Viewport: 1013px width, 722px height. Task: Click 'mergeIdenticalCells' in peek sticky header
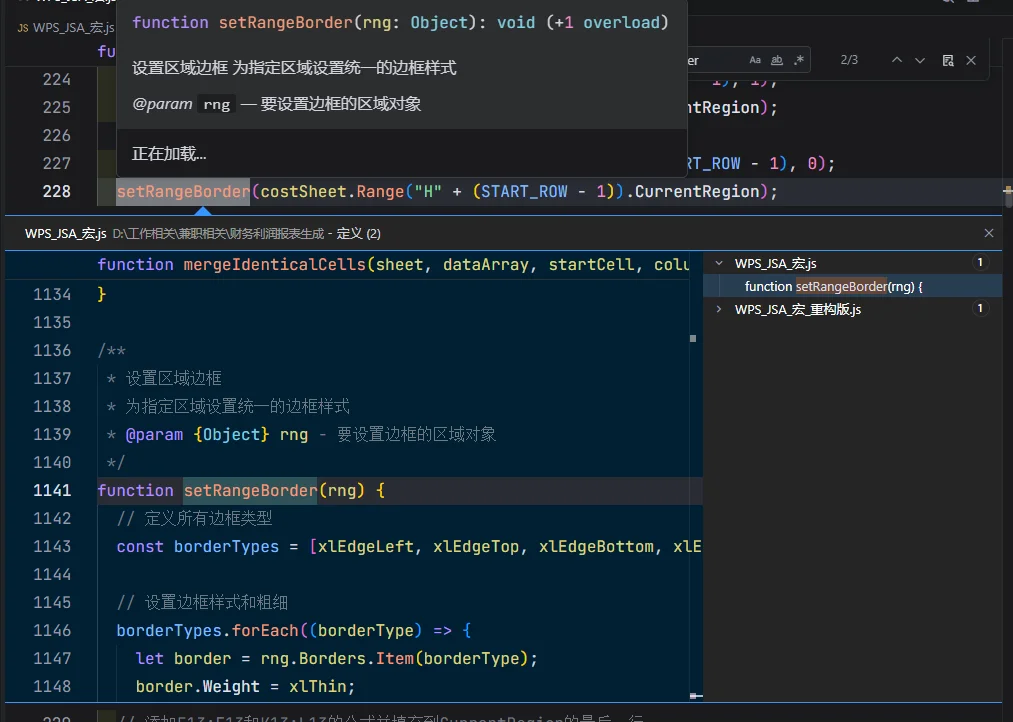pyautogui.click(x=275, y=265)
